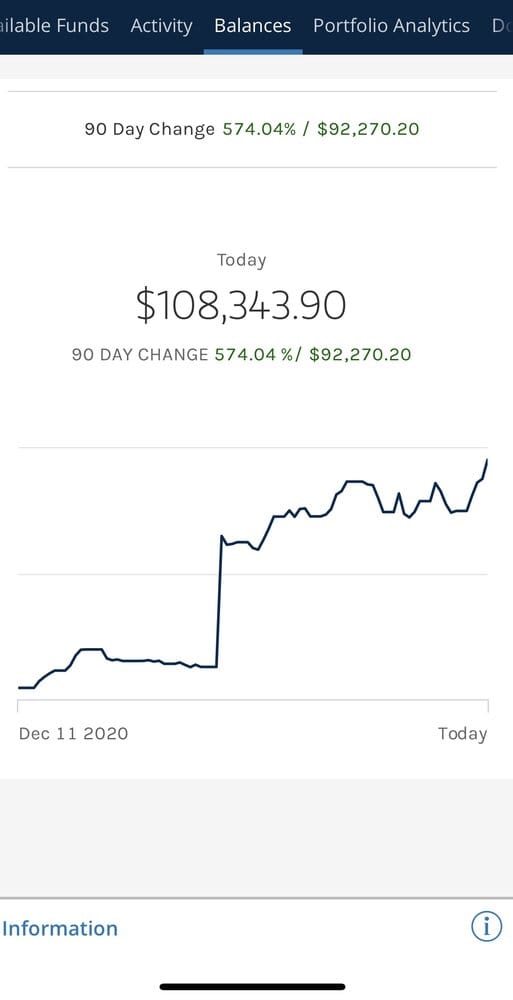Tap the green 574.04 % under the balance
Screen dimensions: 513x1000
(250, 355)
